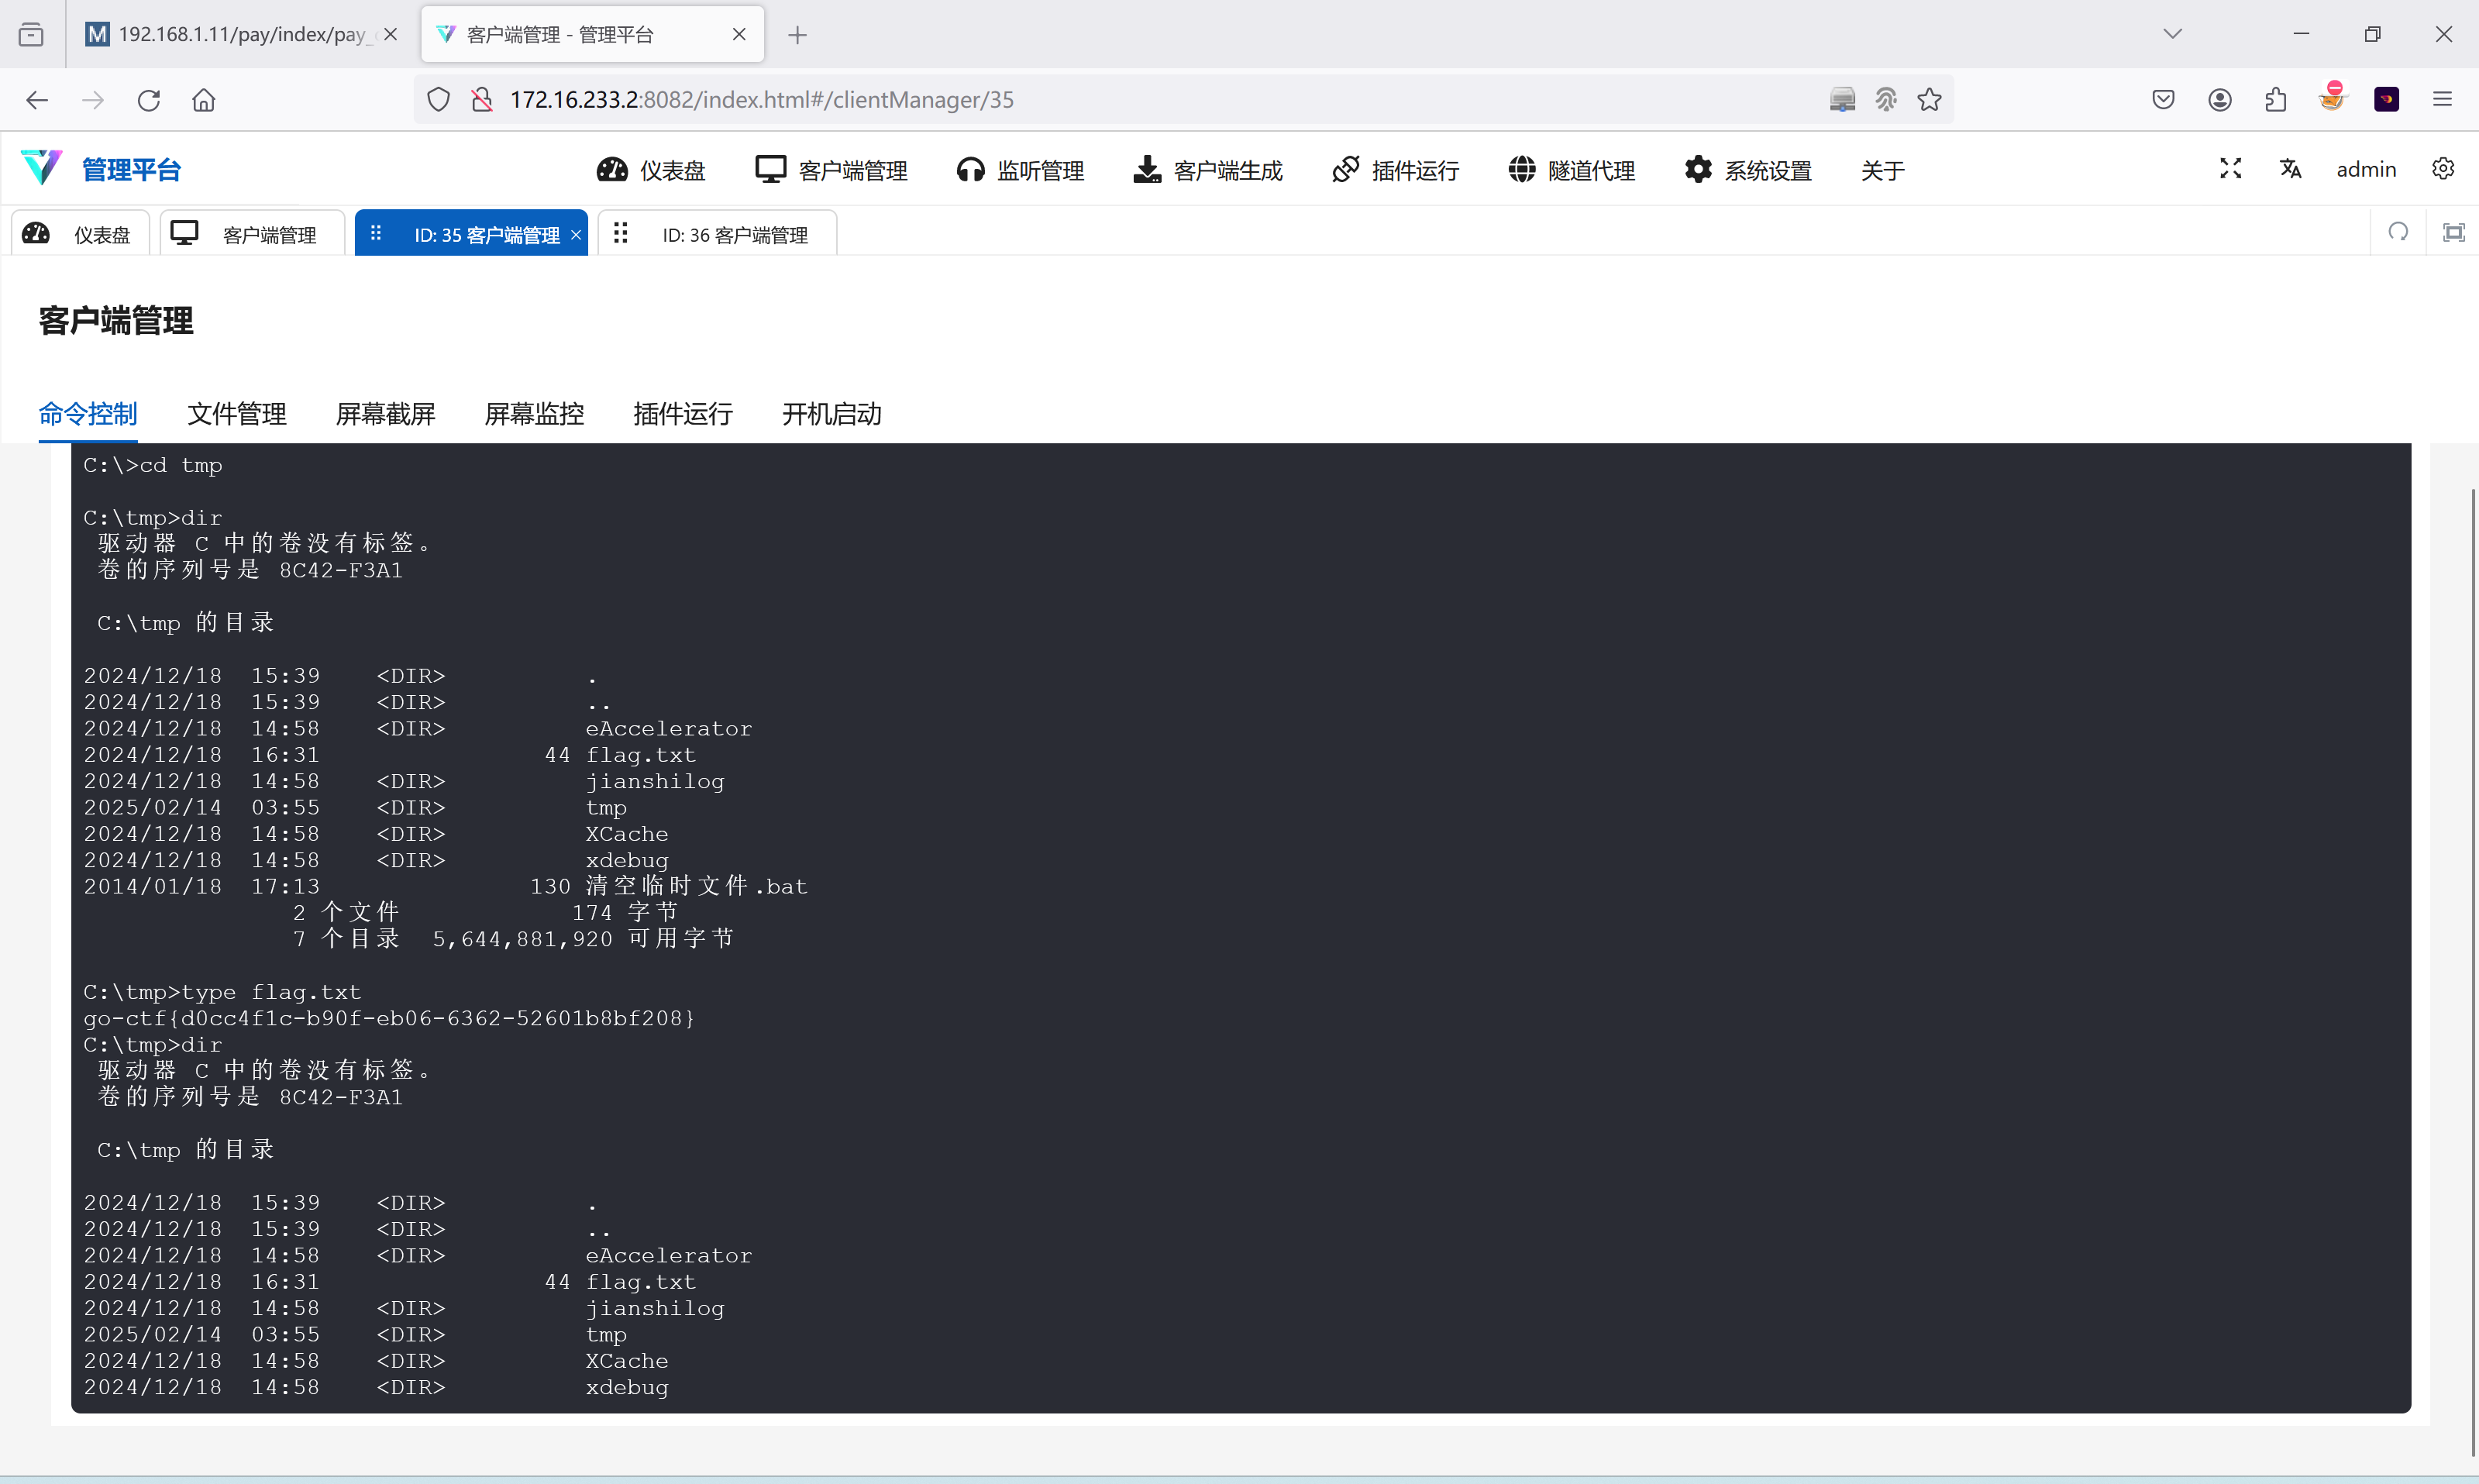Click the browser address bar URL

point(760,100)
